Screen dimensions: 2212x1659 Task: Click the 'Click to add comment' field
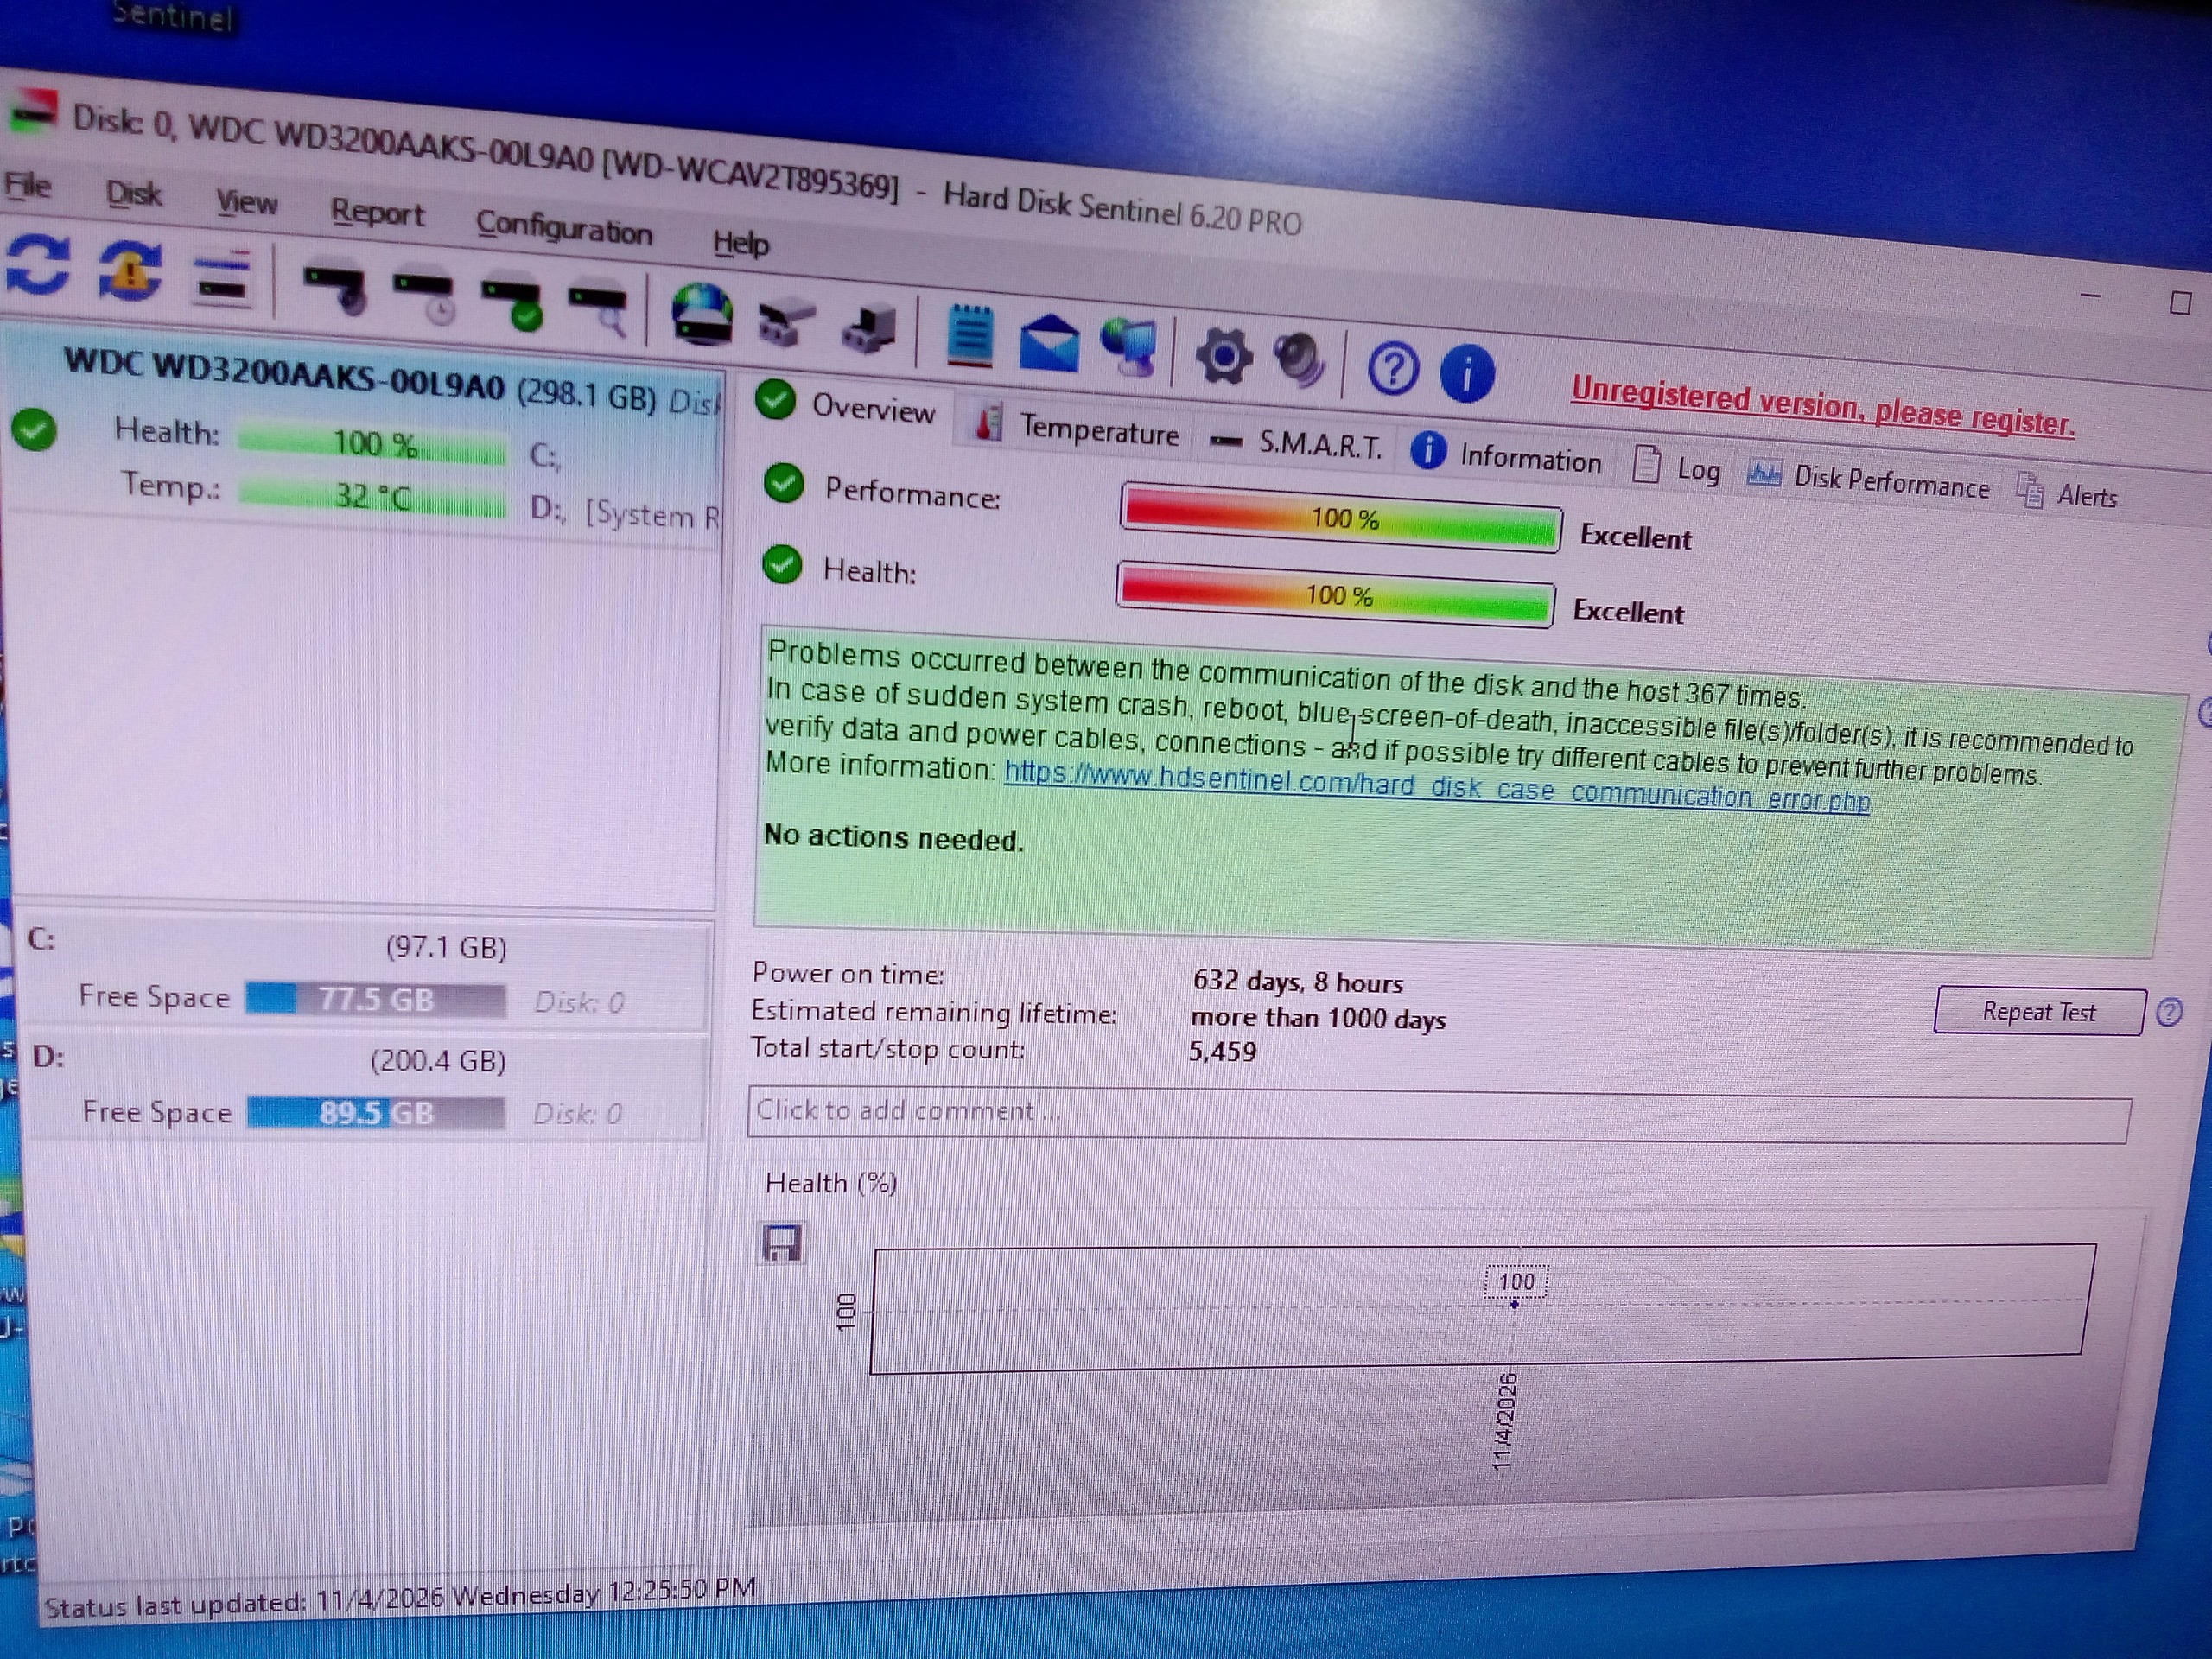1439,1116
